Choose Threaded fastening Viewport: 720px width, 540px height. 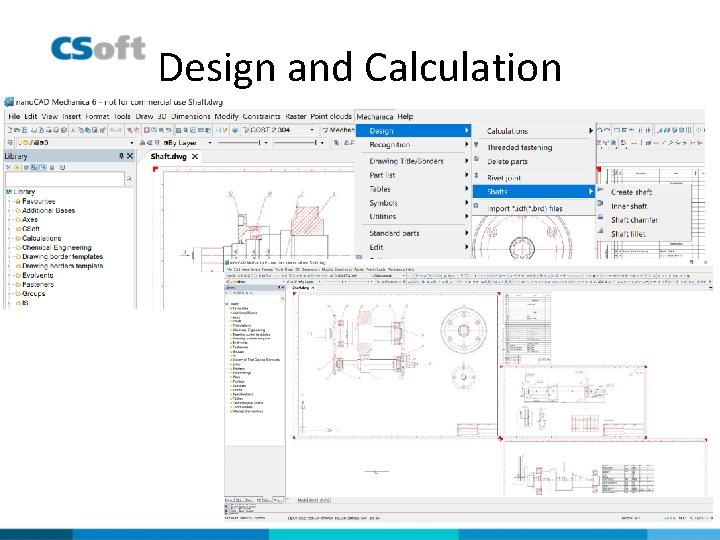(534, 147)
